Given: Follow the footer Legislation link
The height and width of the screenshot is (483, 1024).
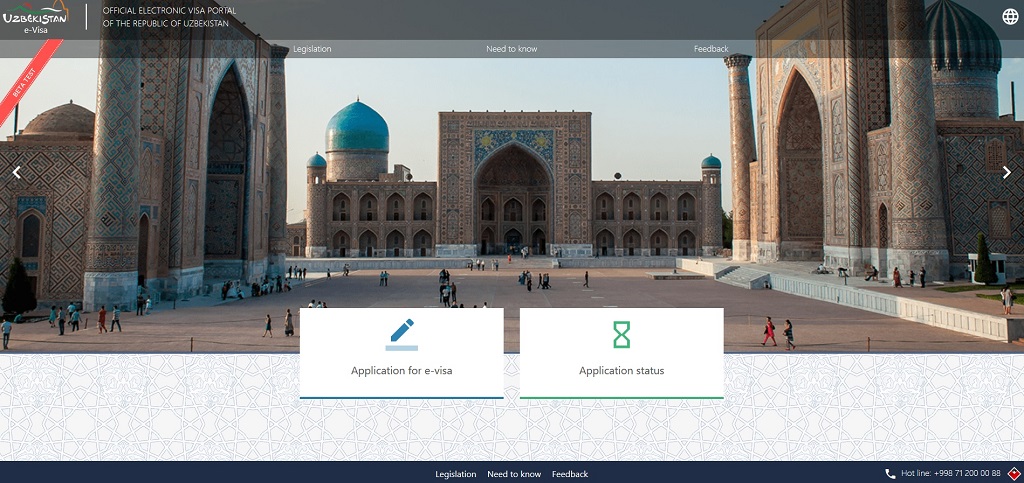Looking at the screenshot, I should [456, 475].
